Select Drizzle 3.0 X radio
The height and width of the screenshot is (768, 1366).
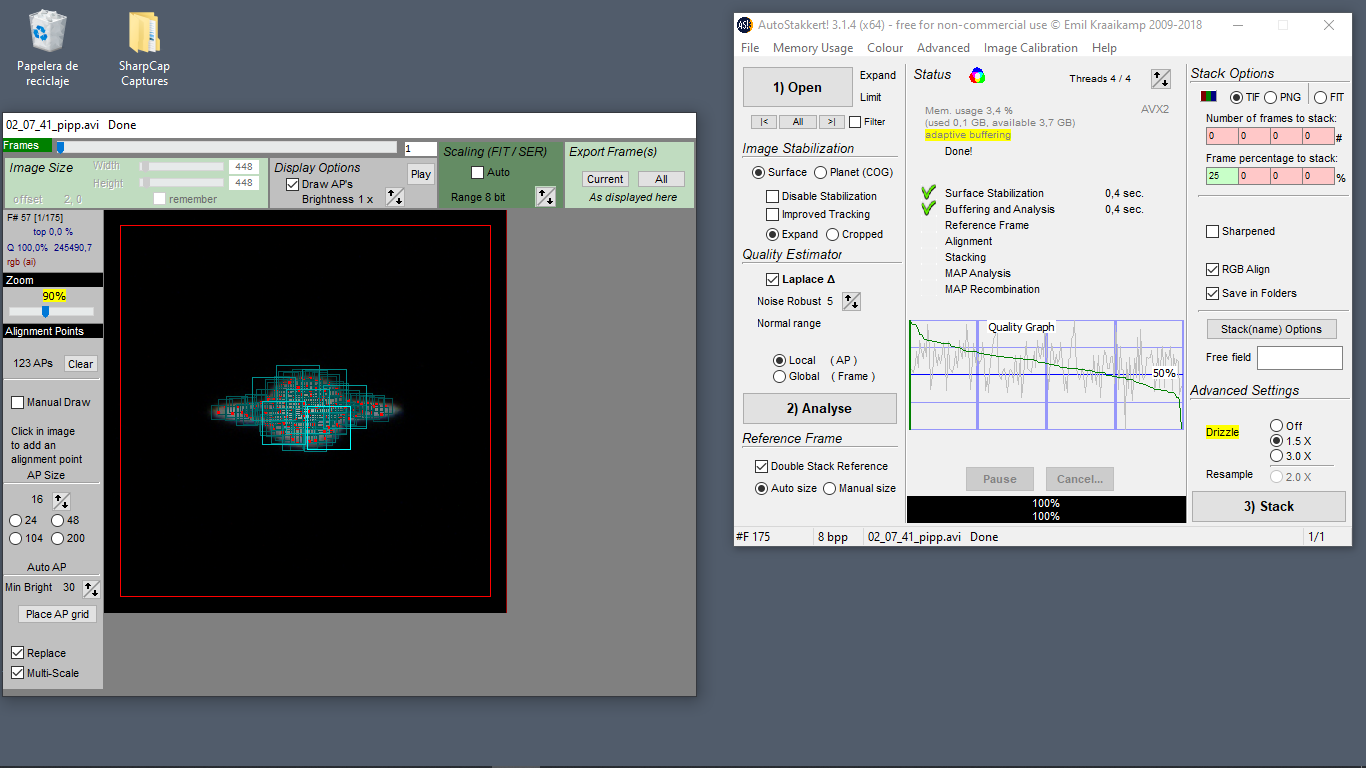(1276, 456)
